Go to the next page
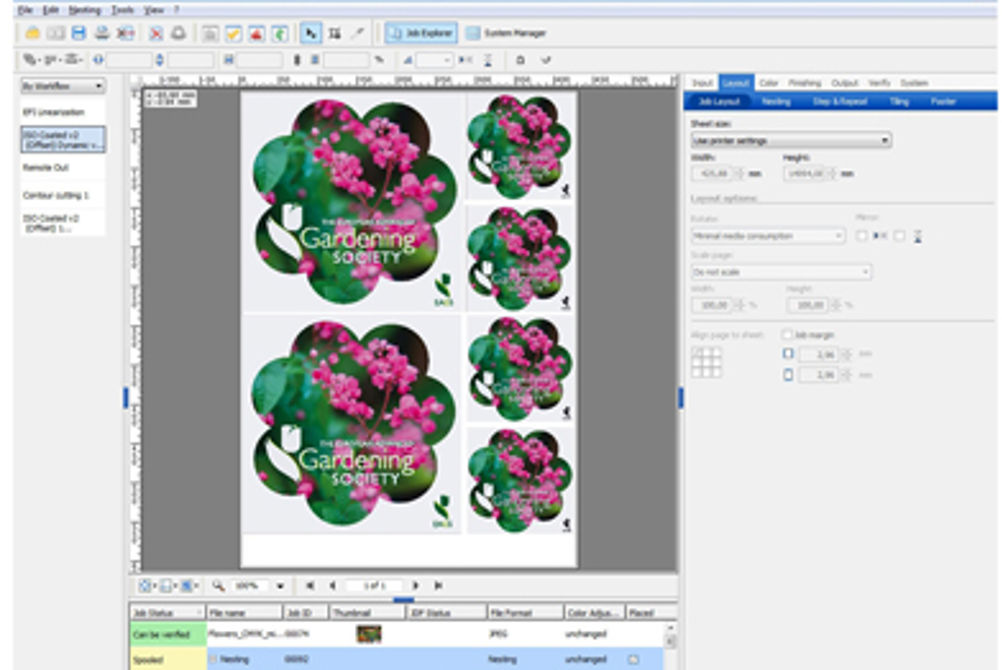Viewport: 1002px width, 670px height. 415,586
